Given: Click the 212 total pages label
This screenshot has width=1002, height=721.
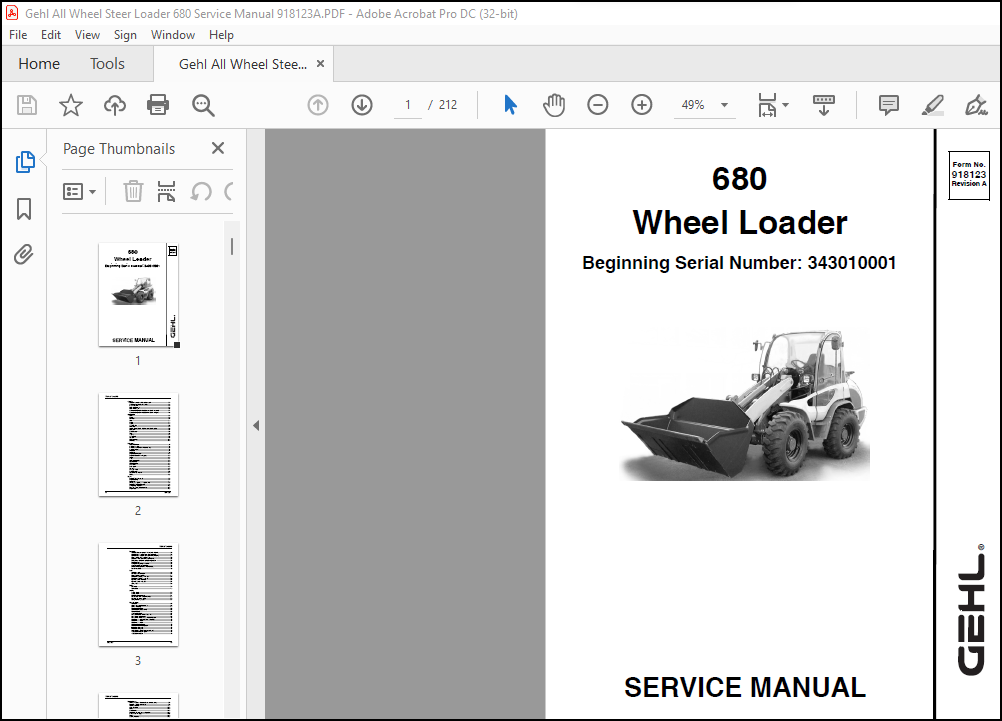Looking at the screenshot, I should click(x=447, y=105).
